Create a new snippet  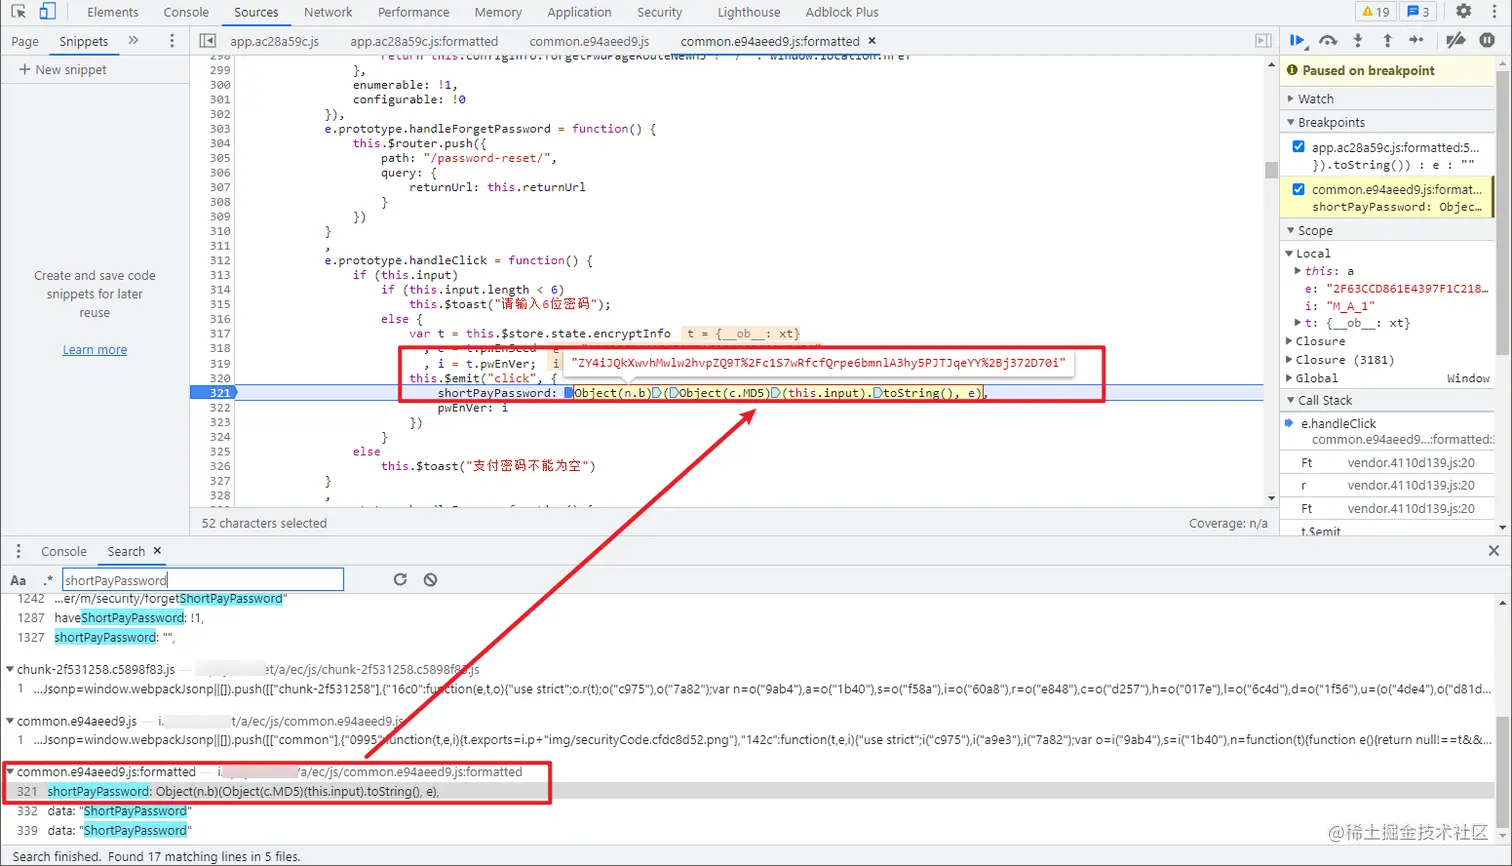pos(62,69)
